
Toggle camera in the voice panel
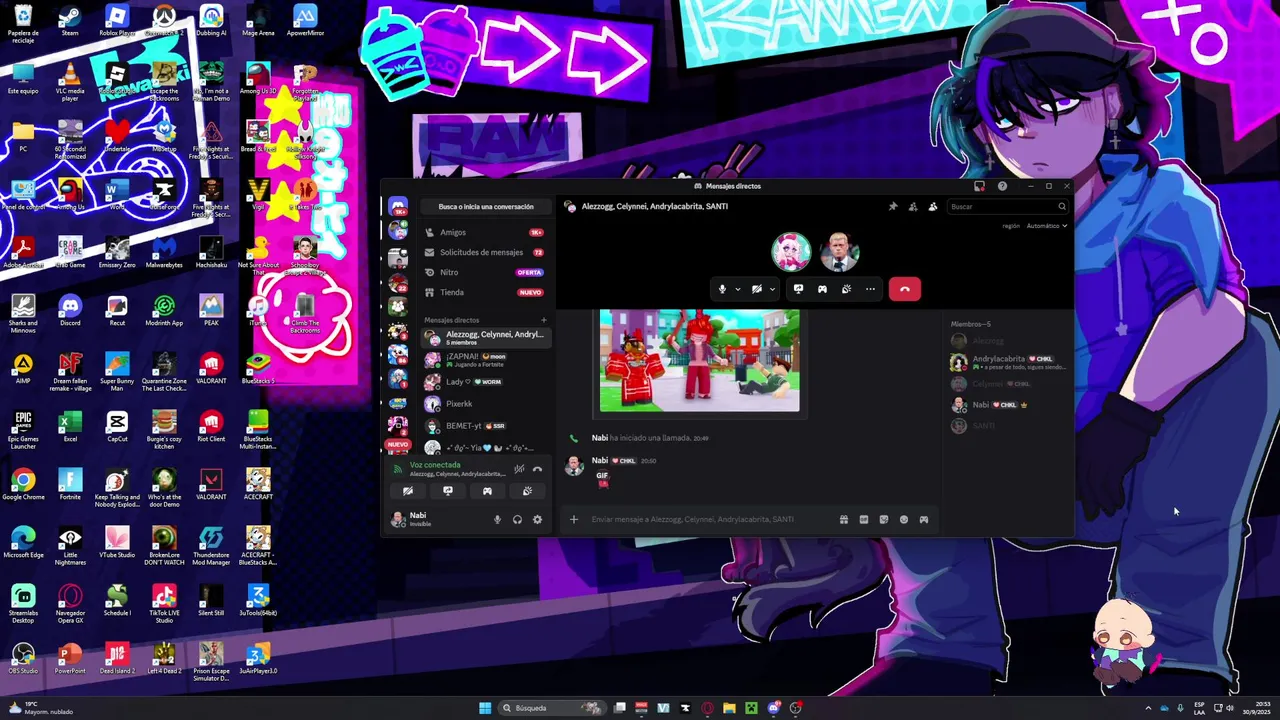point(407,491)
